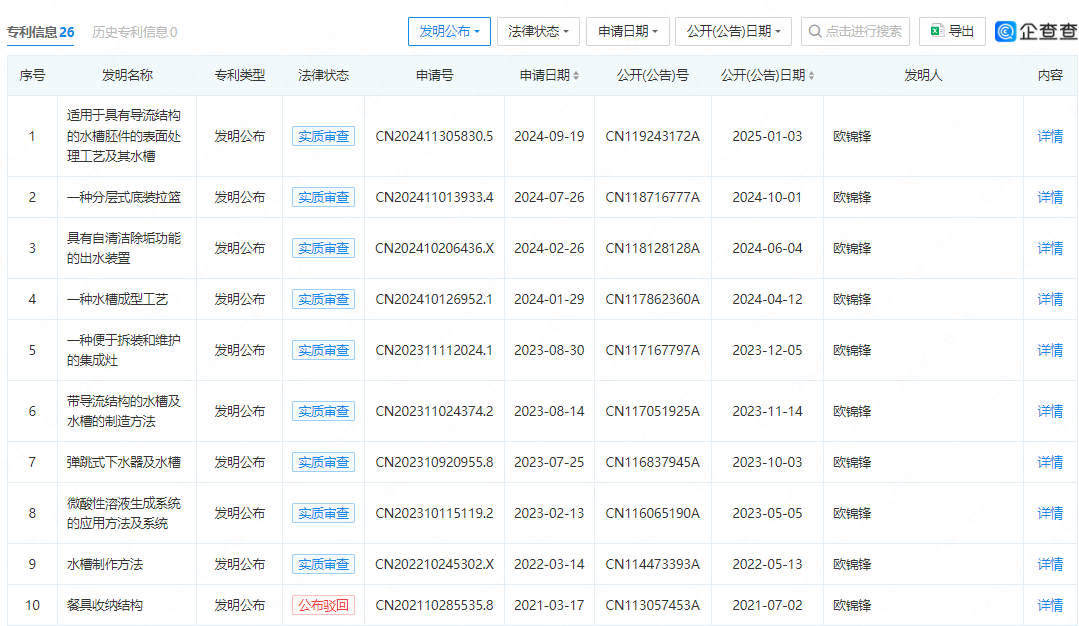Click application number CN202310115119.2
1079x626 pixels.
click(x=434, y=513)
